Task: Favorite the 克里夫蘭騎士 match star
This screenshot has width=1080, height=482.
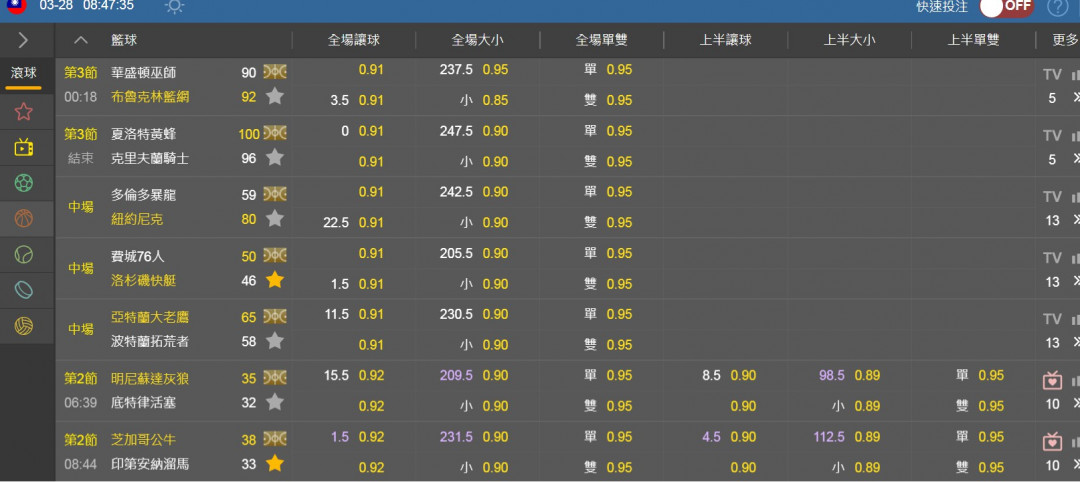Action: click(275, 158)
